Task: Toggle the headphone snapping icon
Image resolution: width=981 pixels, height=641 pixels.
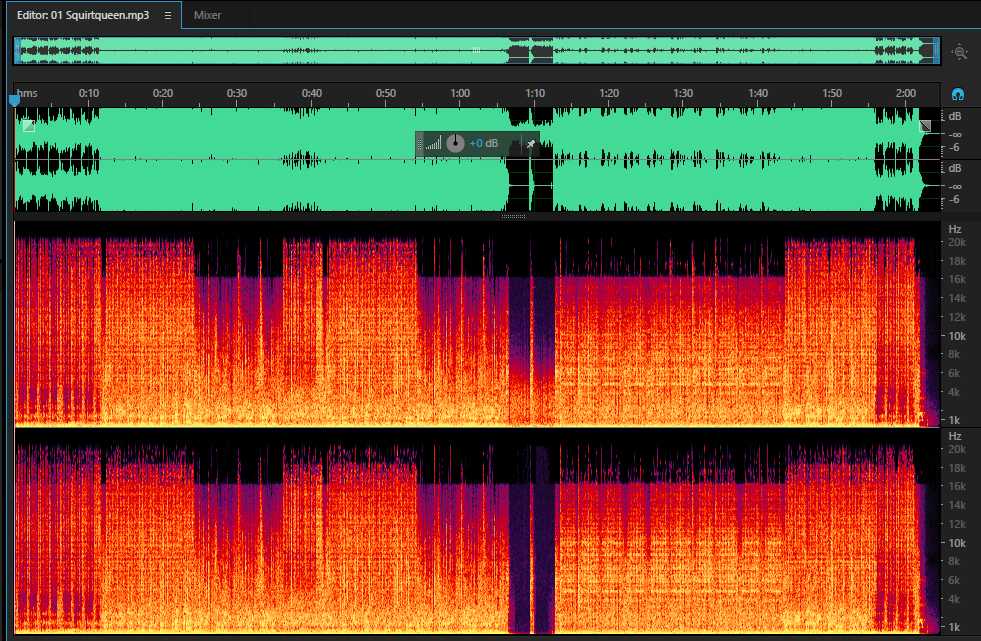Action: (x=958, y=94)
